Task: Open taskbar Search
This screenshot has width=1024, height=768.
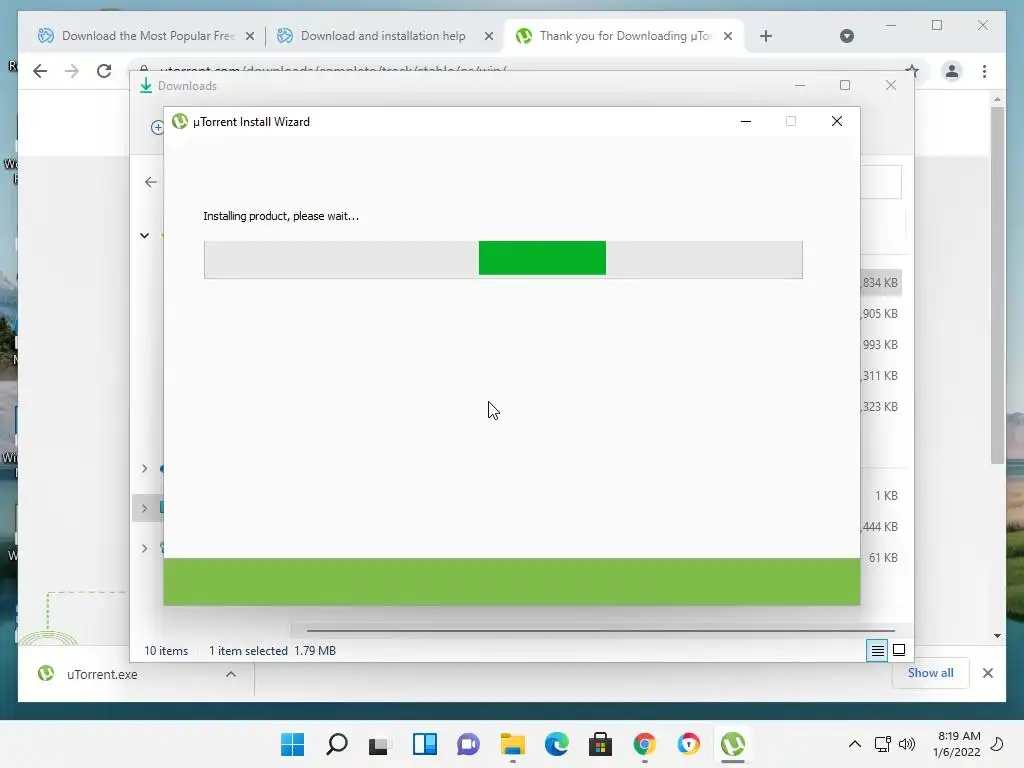Action: pos(336,744)
